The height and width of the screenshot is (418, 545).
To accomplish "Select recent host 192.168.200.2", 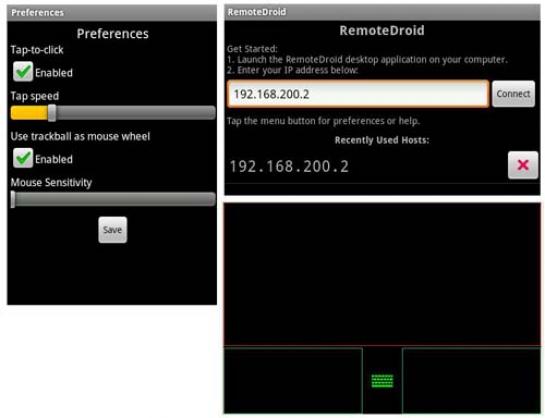I will (289, 166).
